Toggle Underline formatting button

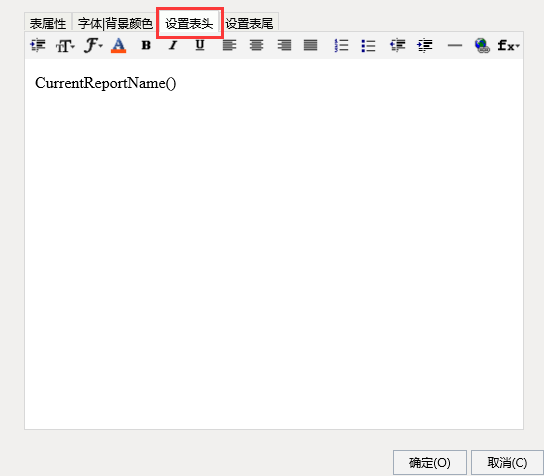pos(200,45)
